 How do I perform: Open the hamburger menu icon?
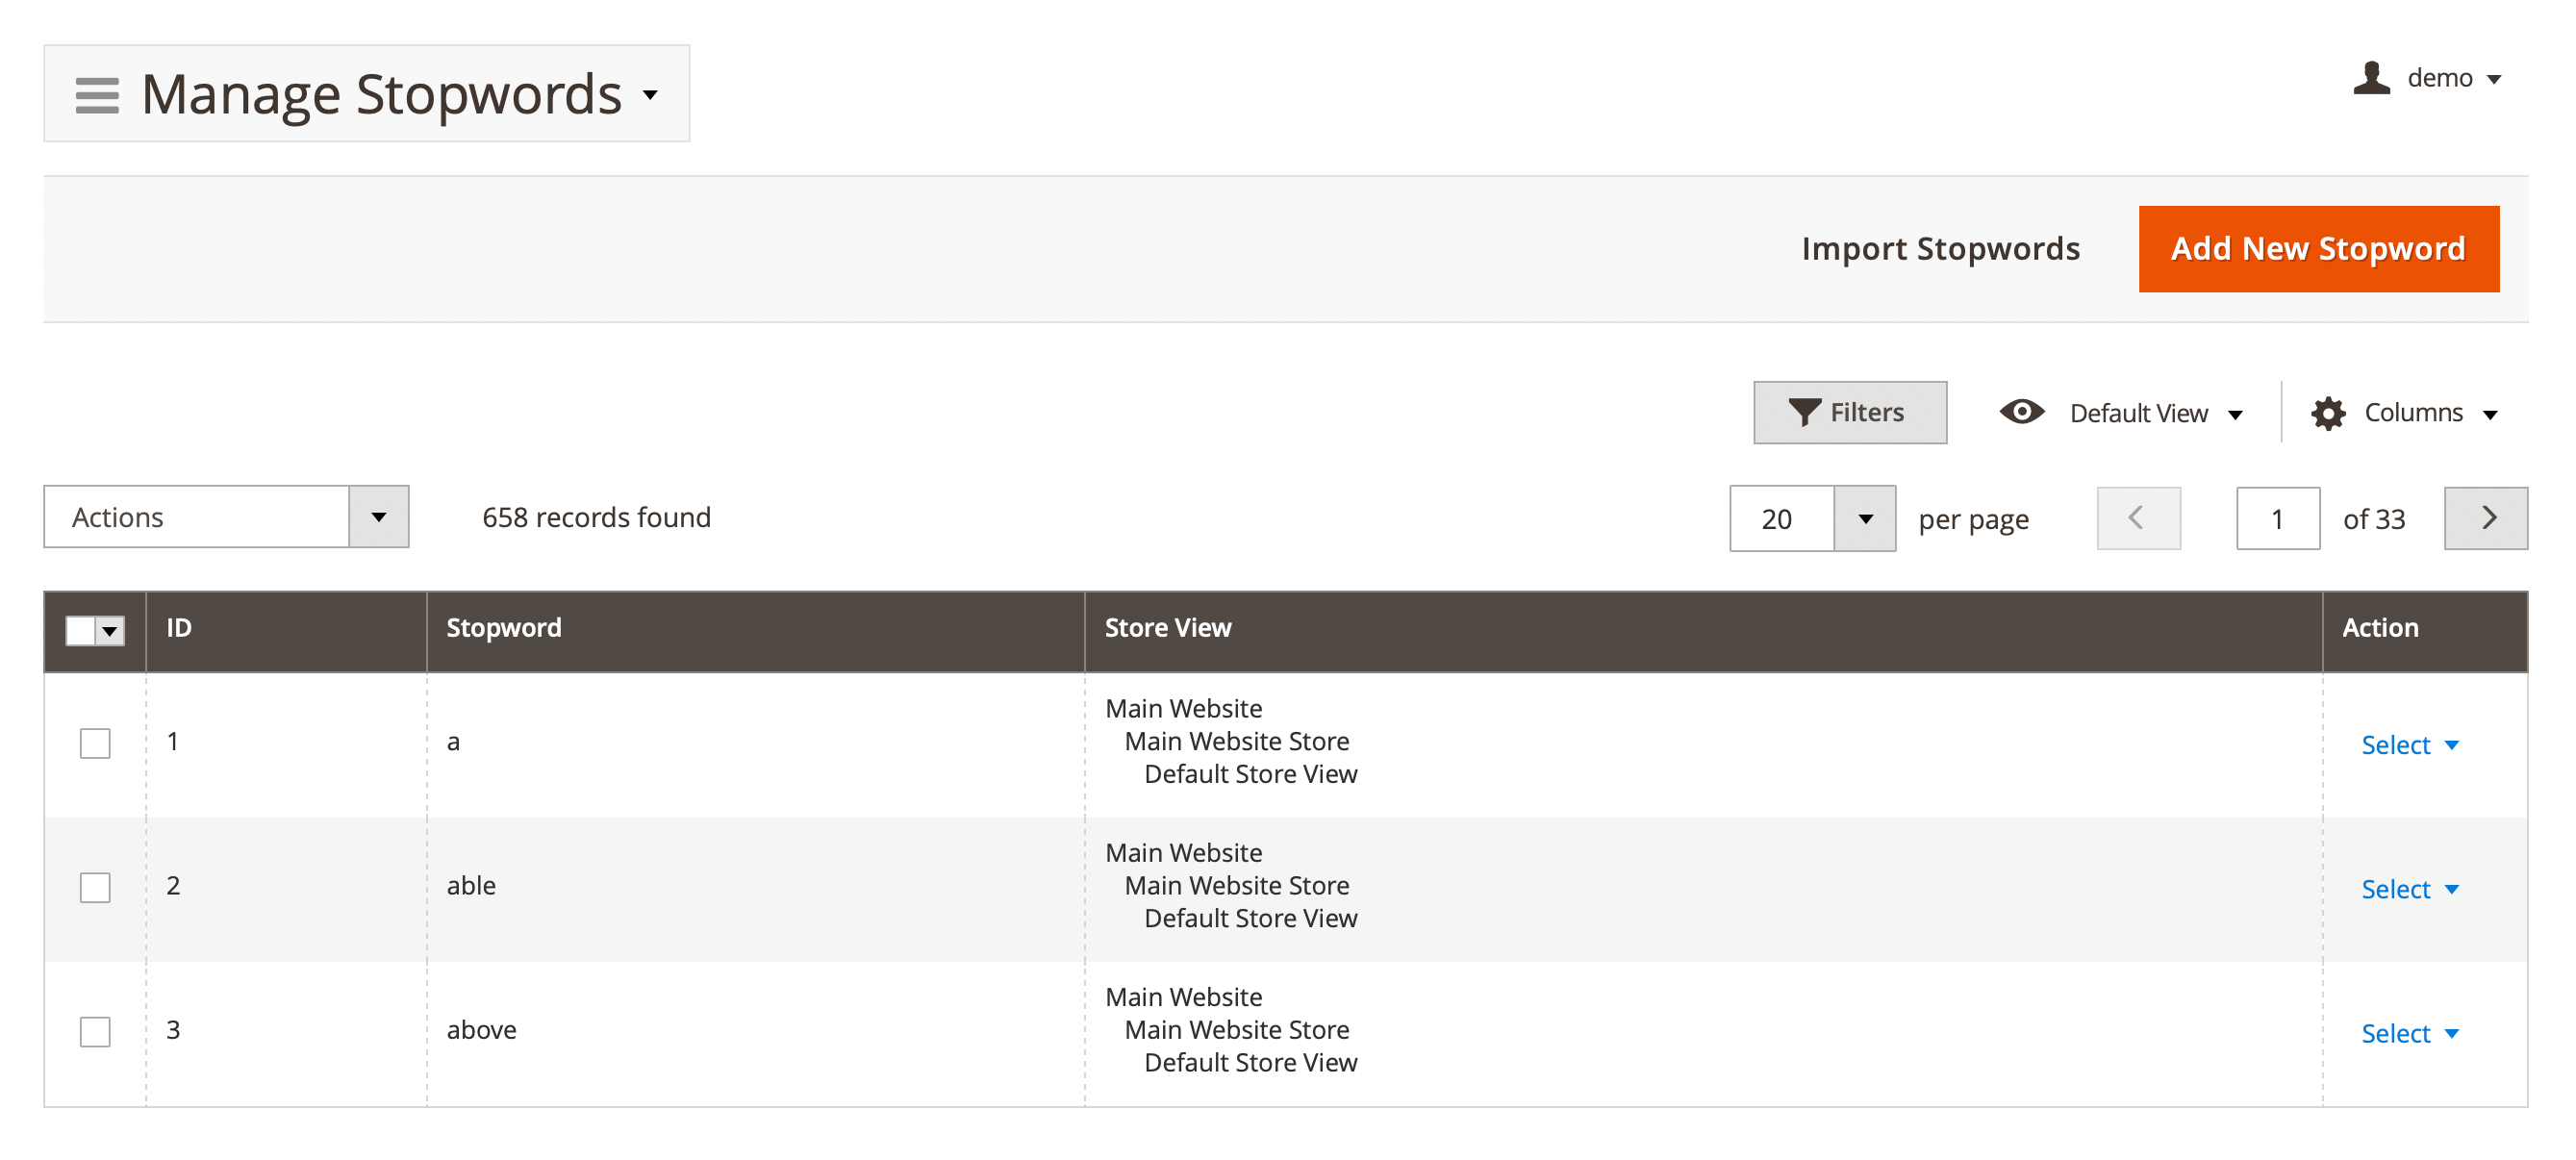click(x=97, y=95)
